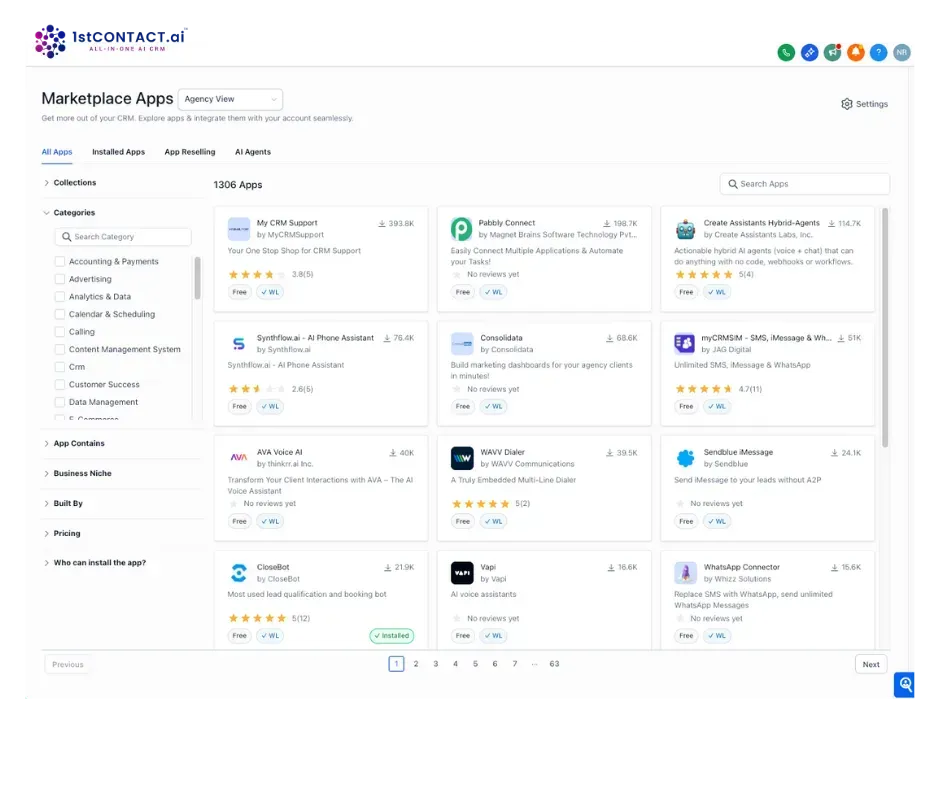The height and width of the screenshot is (788, 940).
Task: Click the download count icon on My CRM Support
Action: tap(382, 224)
